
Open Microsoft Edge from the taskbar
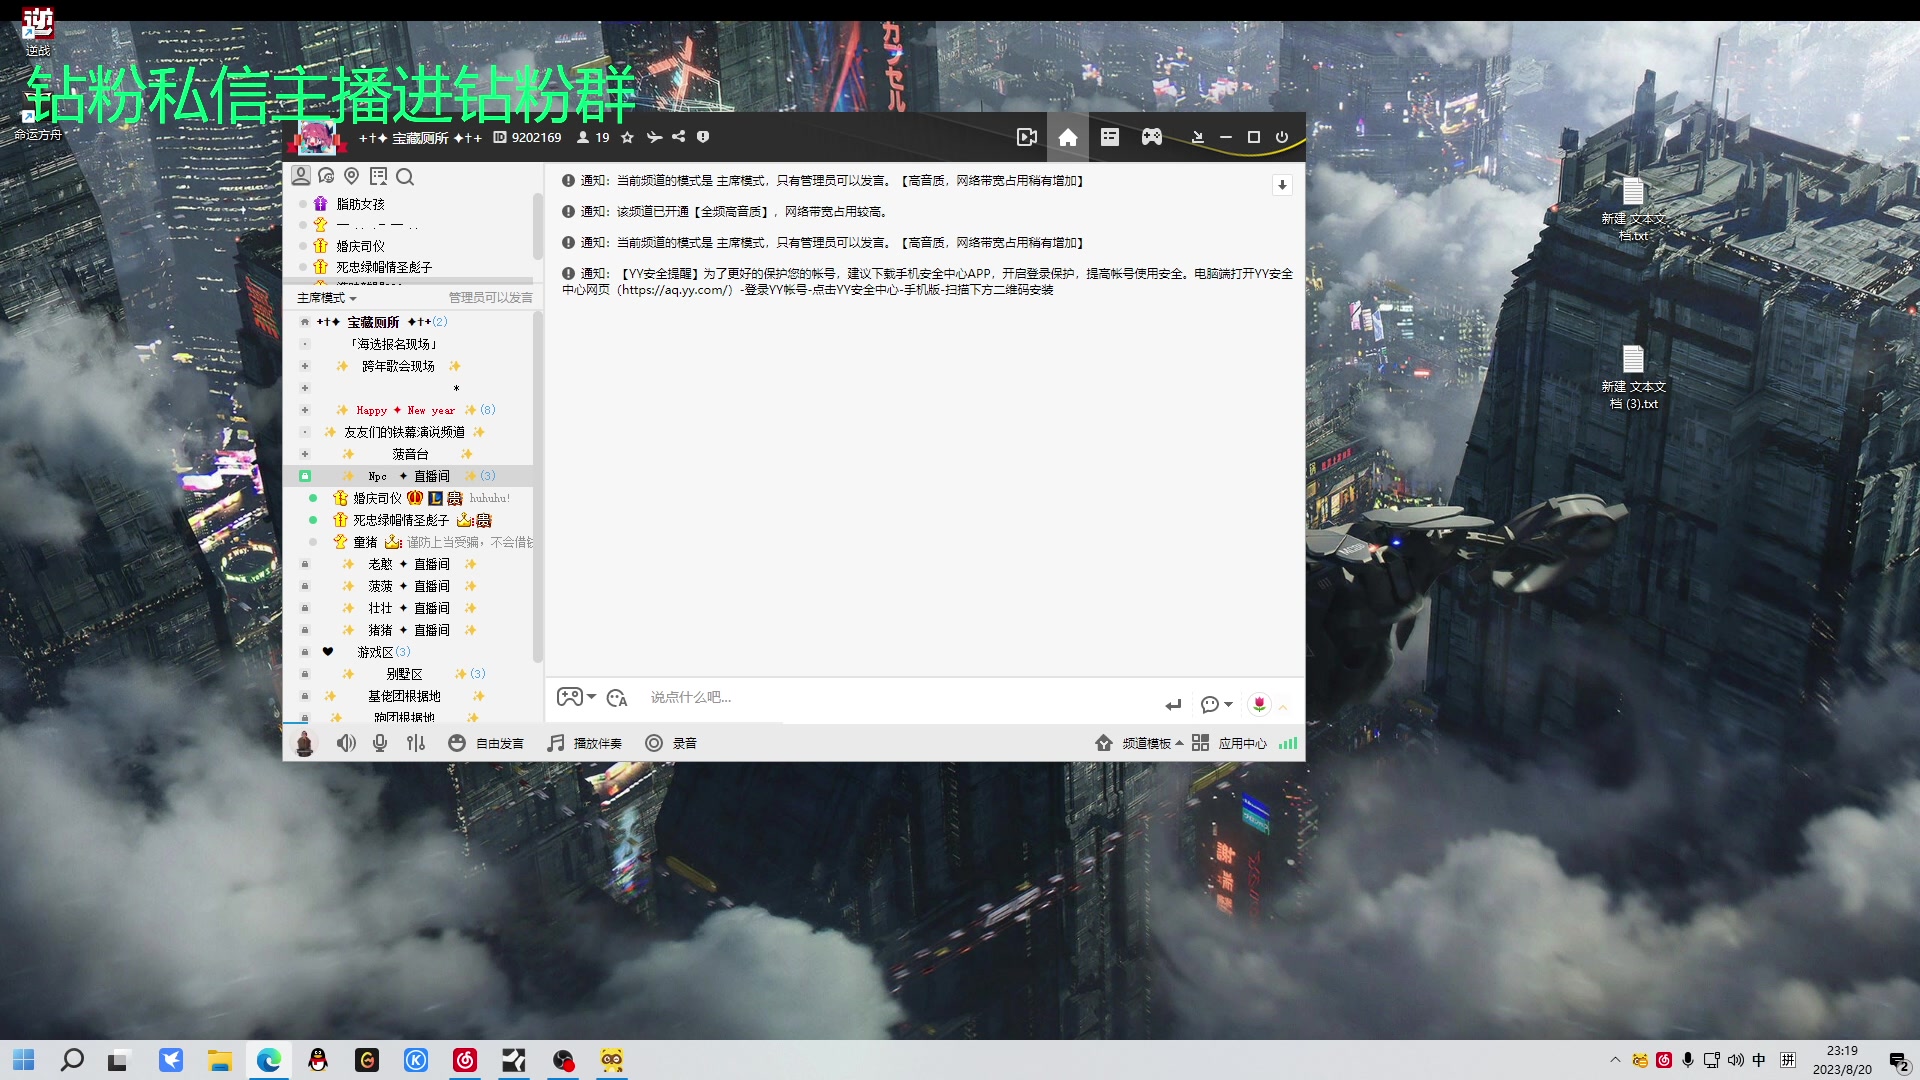tap(269, 1061)
